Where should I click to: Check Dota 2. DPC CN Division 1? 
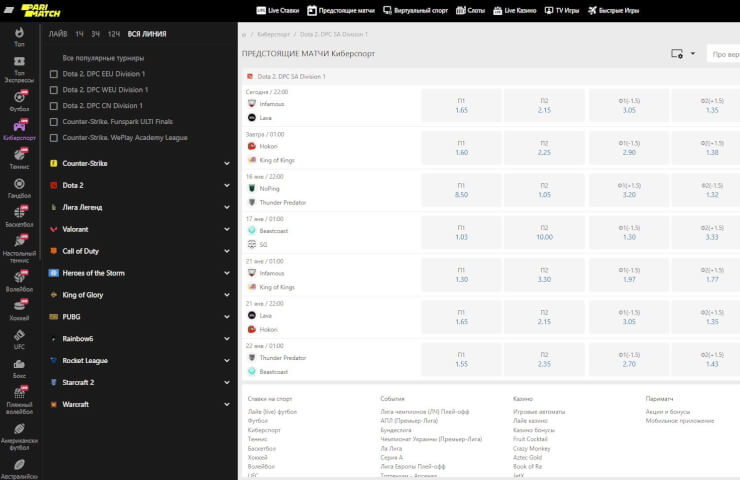click(54, 105)
